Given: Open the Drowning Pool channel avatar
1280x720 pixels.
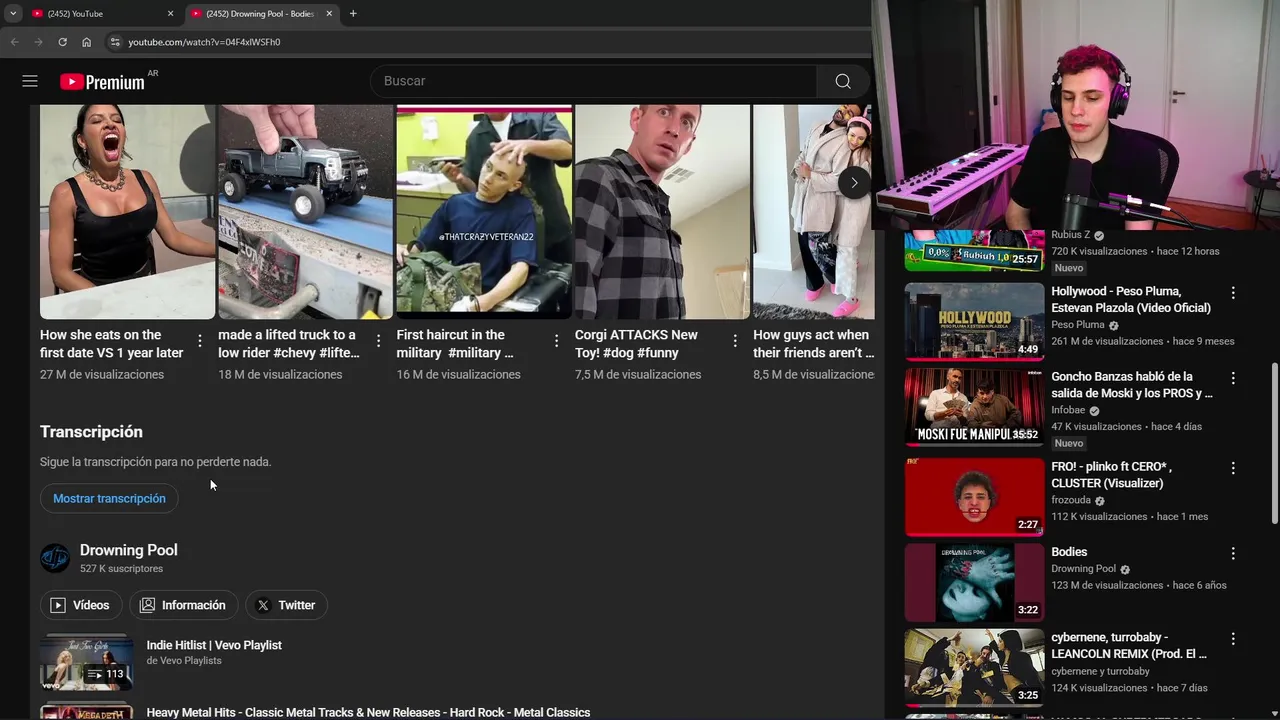Looking at the screenshot, I should click(x=55, y=558).
